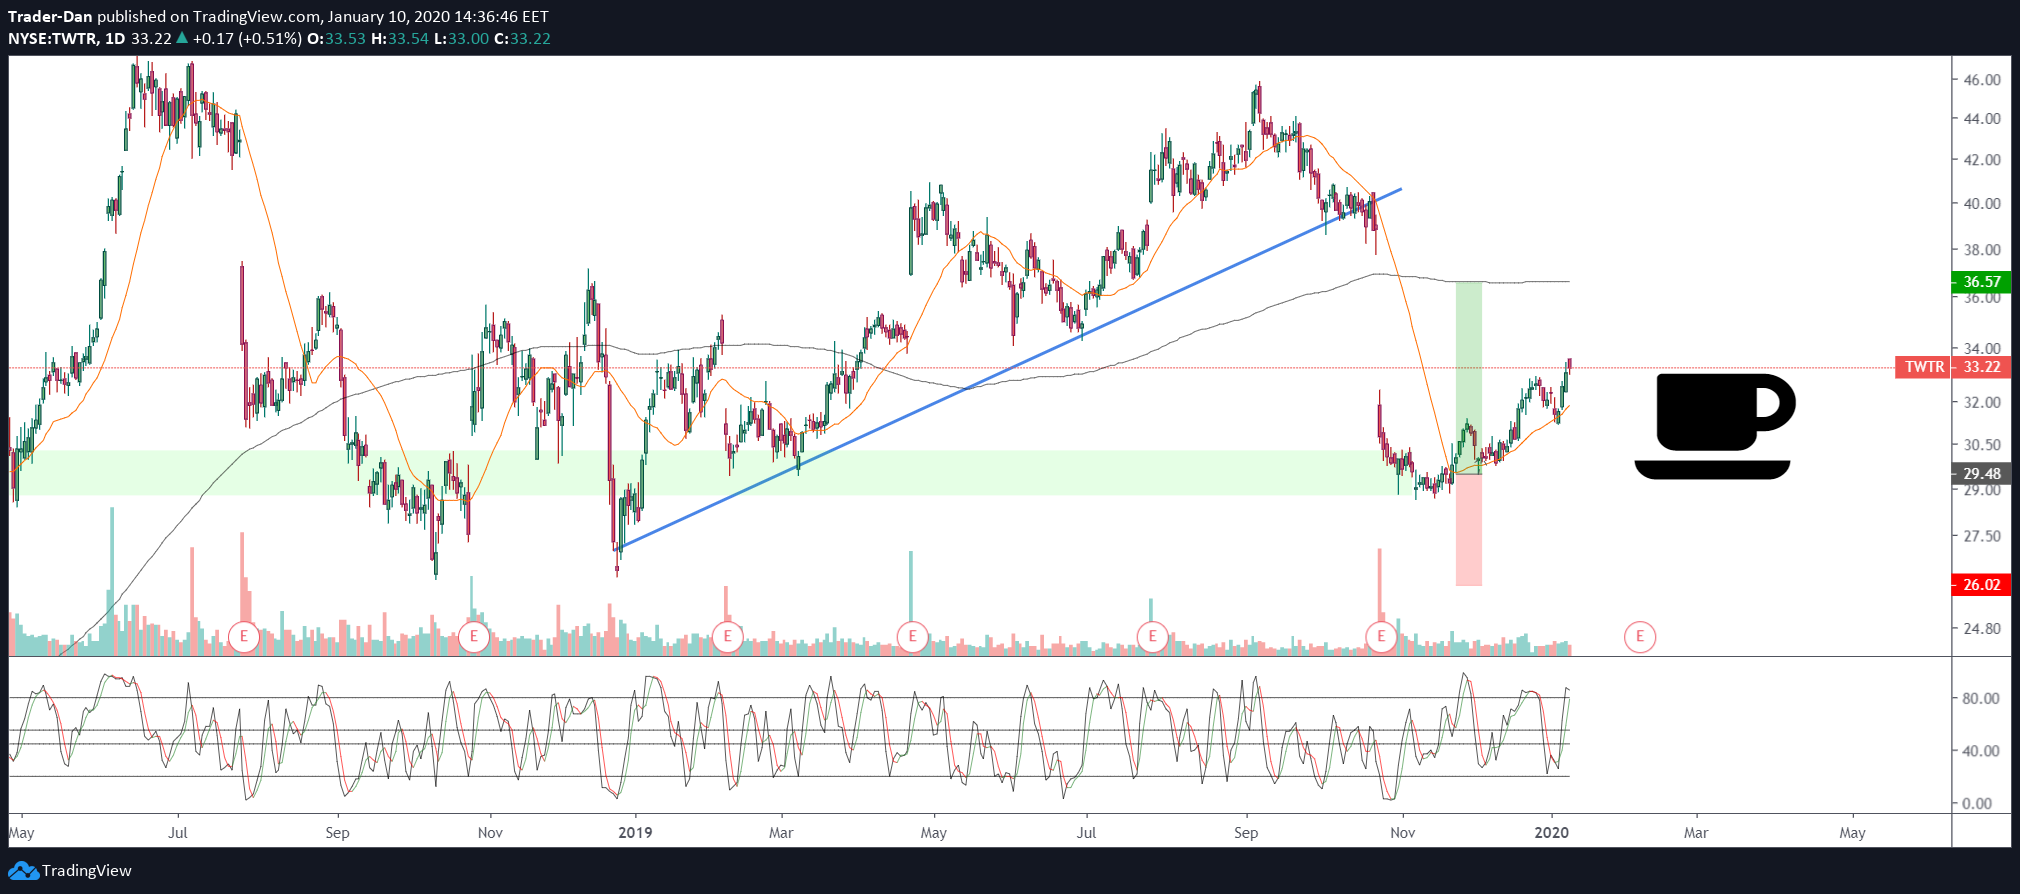Click the 30.50 price axis label
Viewport: 2020px width, 894px height.
click(x=1982, y=445)
